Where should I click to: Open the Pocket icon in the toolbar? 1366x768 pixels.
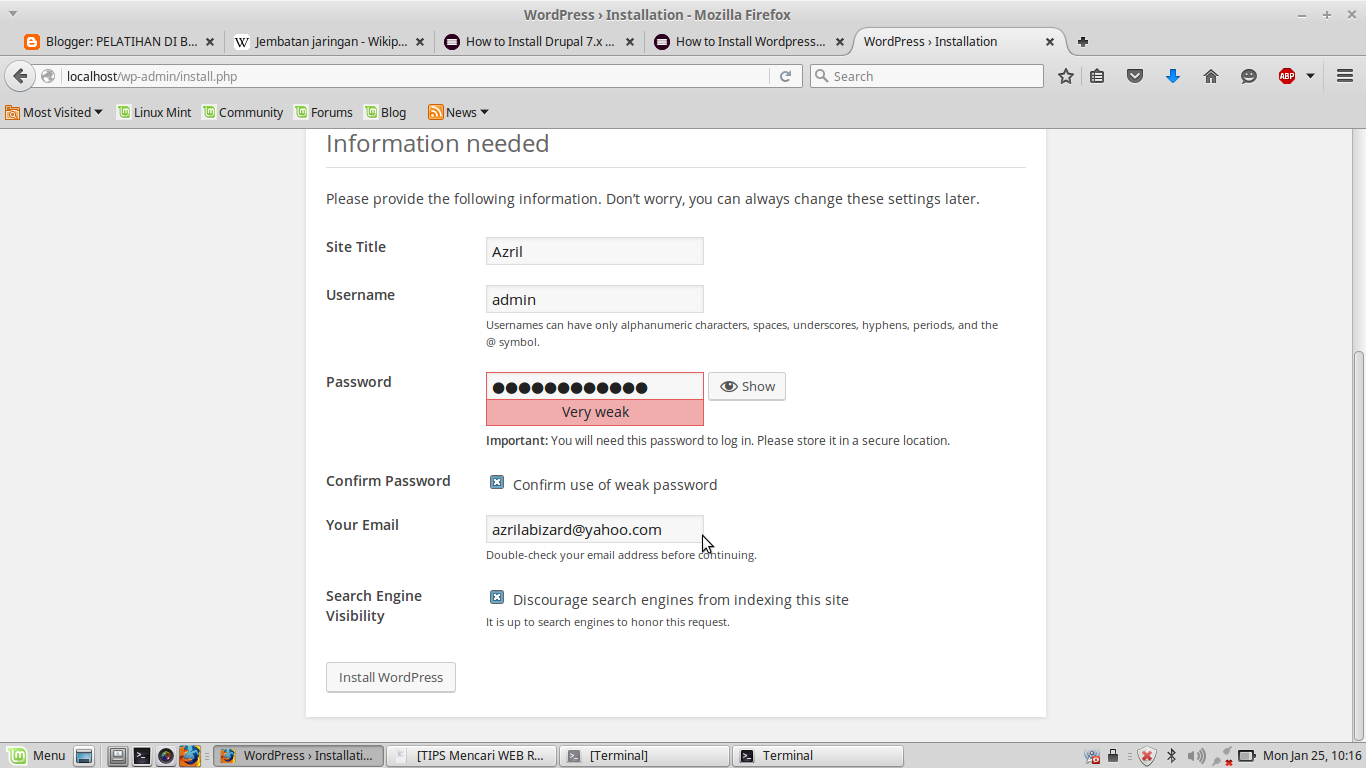tap(1135, 76)
